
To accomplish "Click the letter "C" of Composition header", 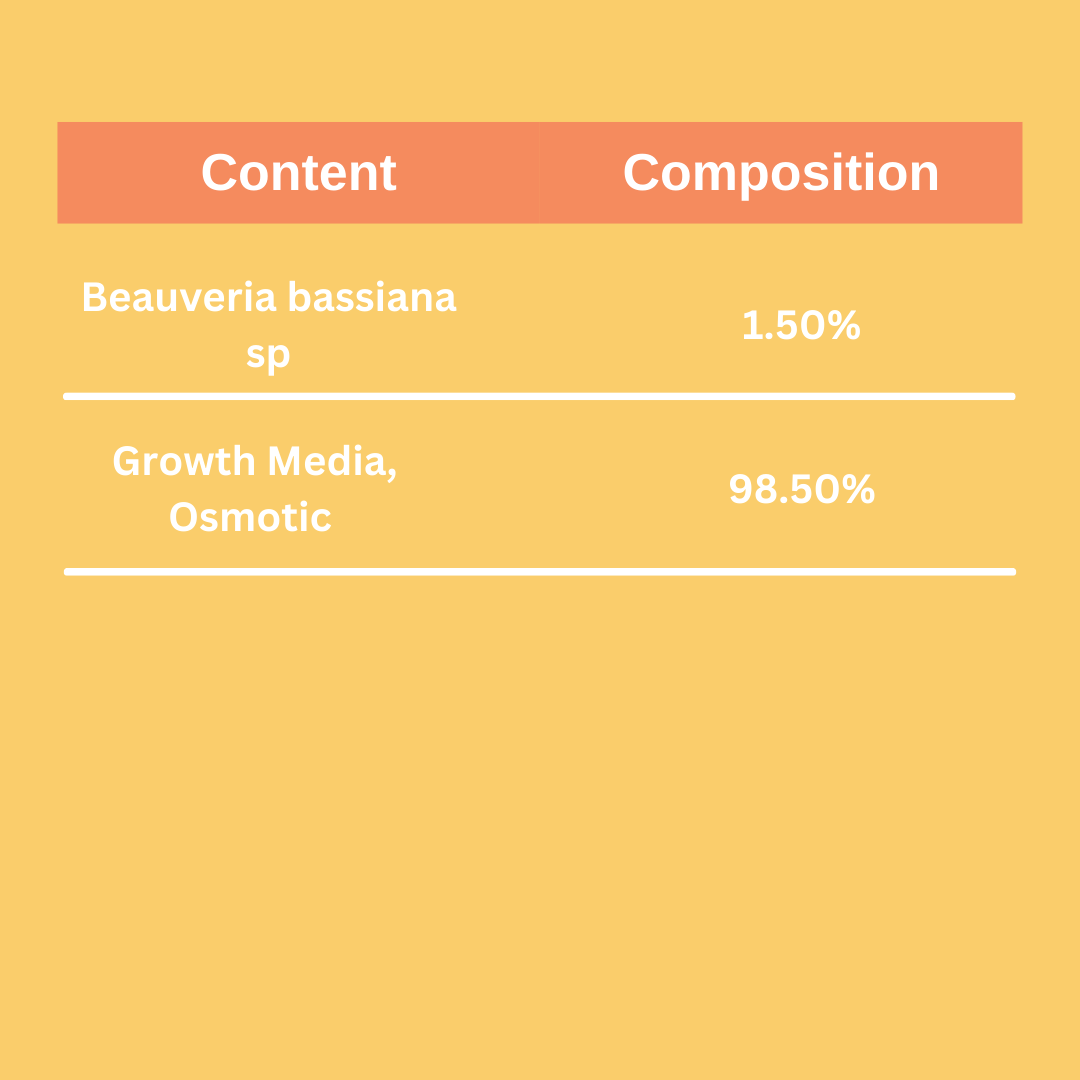I will 641,172.
